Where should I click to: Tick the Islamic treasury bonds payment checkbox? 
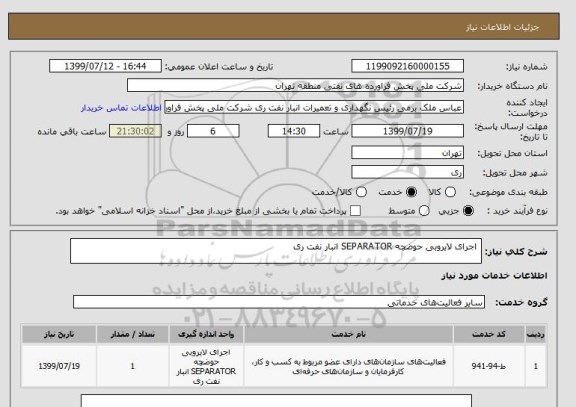click(x=355, y=211)
